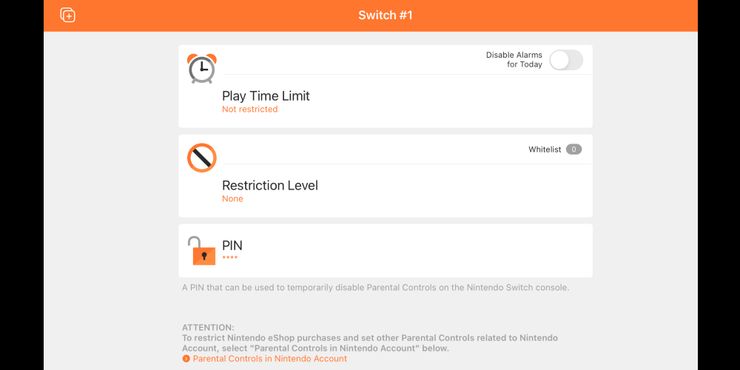Select the Whitelist label
Viewport: 740px width, 370px height.
[545, 149]
